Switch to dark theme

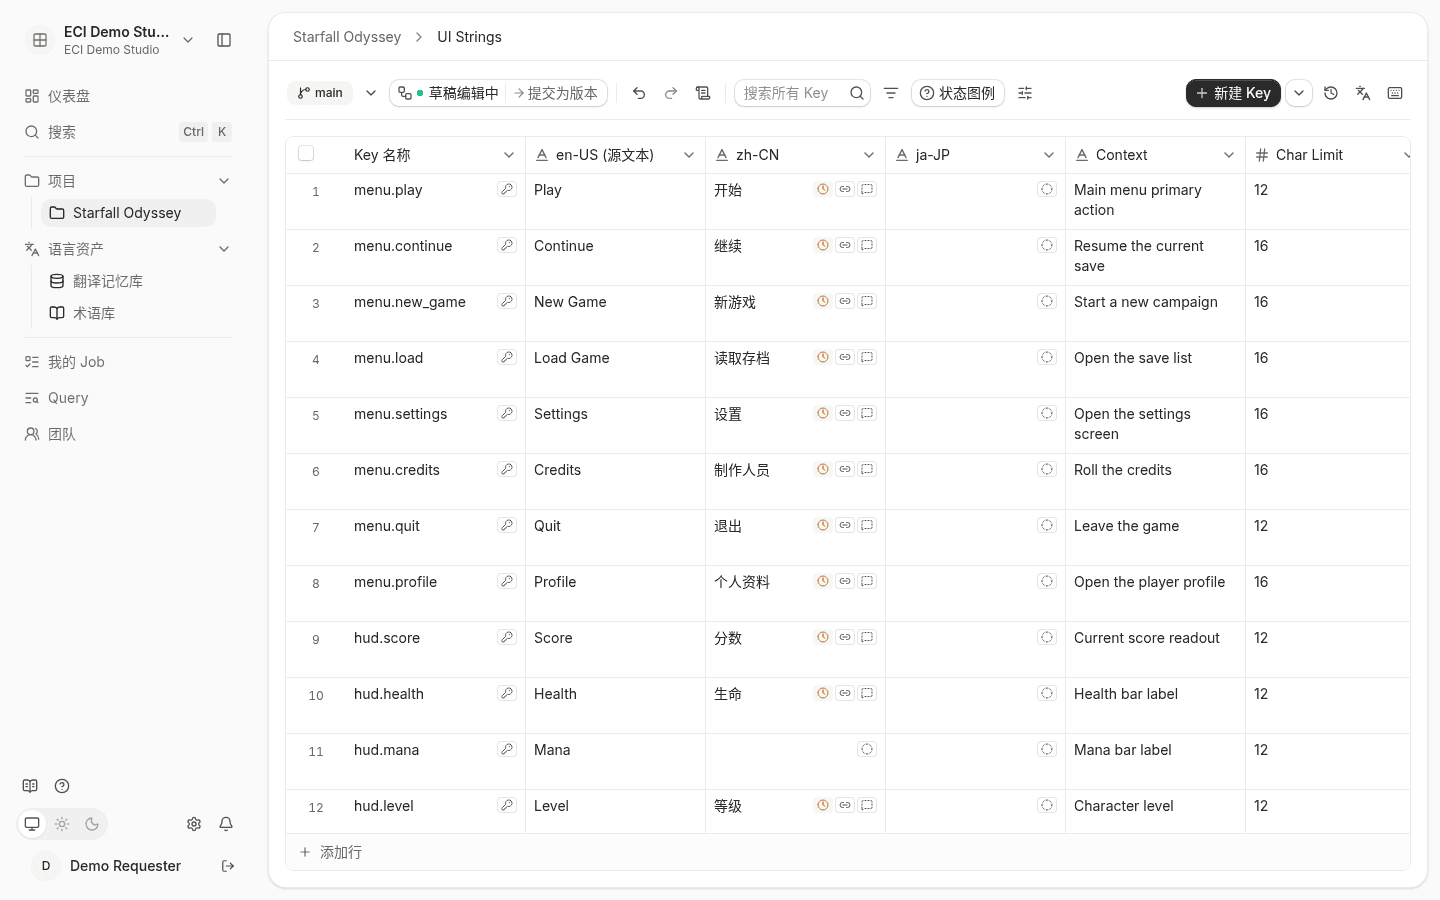click(x=92, y=824)
